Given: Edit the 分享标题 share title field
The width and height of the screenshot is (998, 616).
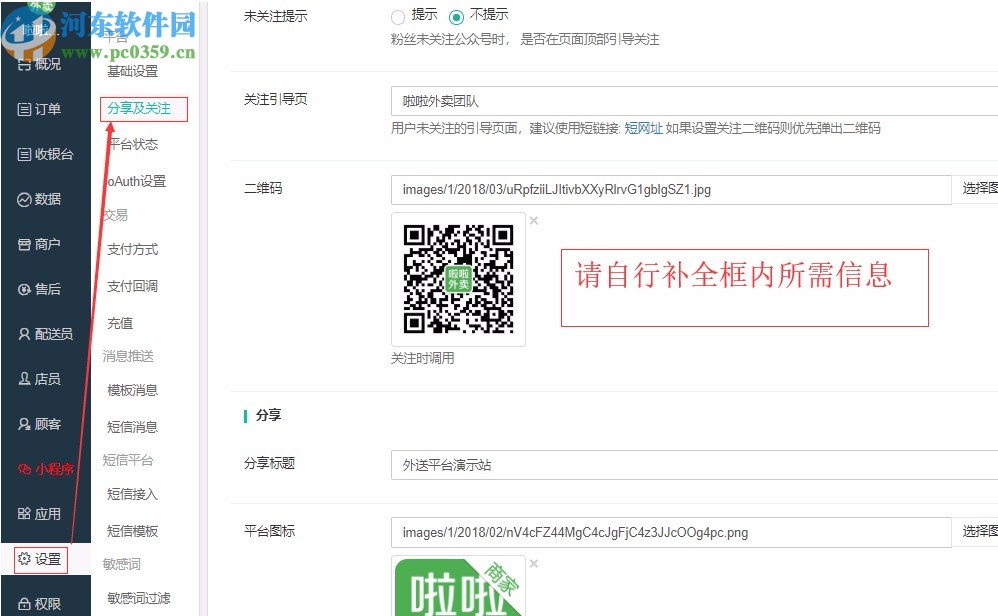Looking at the screenshot, I should [600, 465].
